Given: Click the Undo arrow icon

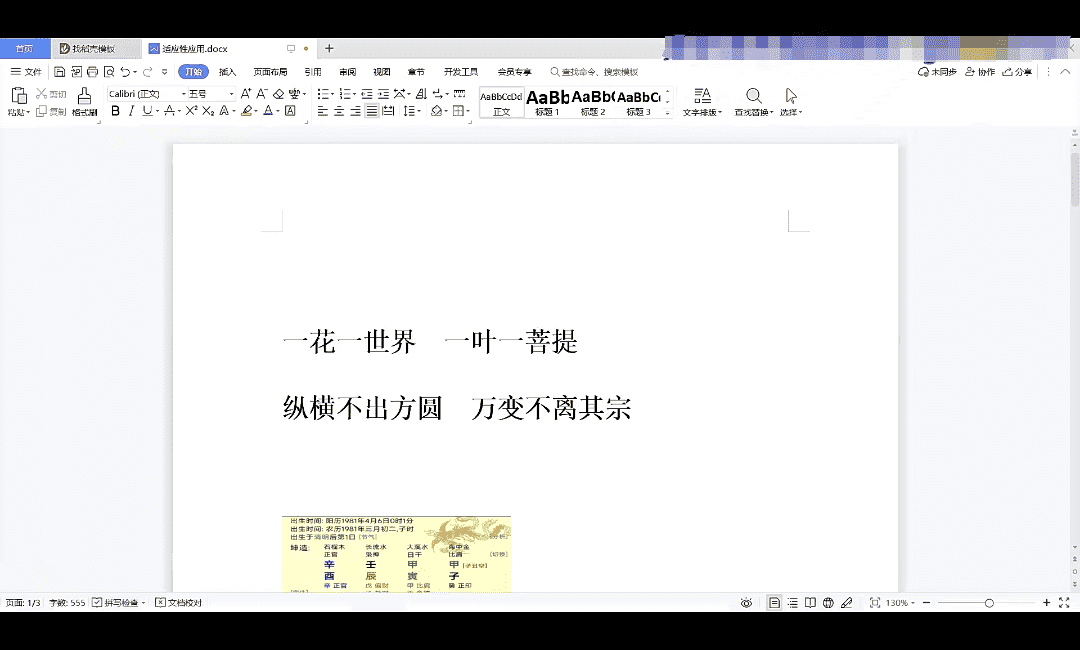Looking at the screenshot, I should coord(125,72).
